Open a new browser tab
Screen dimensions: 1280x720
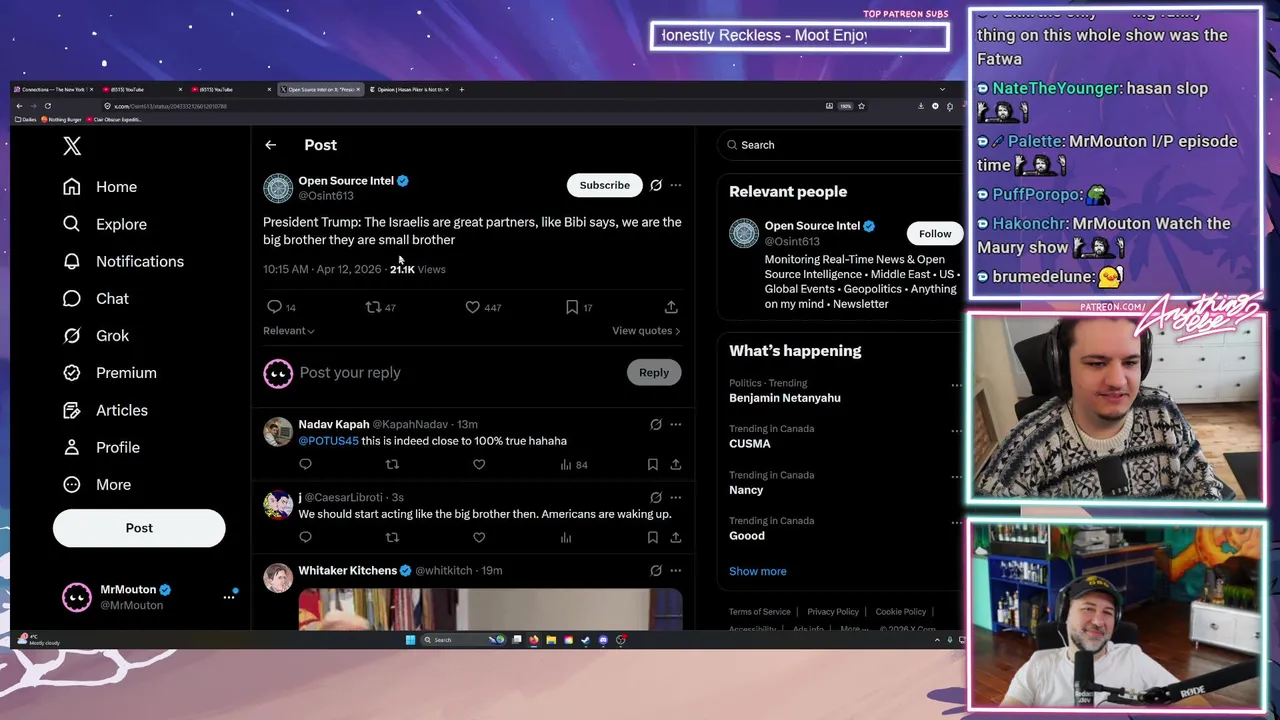click(461, 89)
